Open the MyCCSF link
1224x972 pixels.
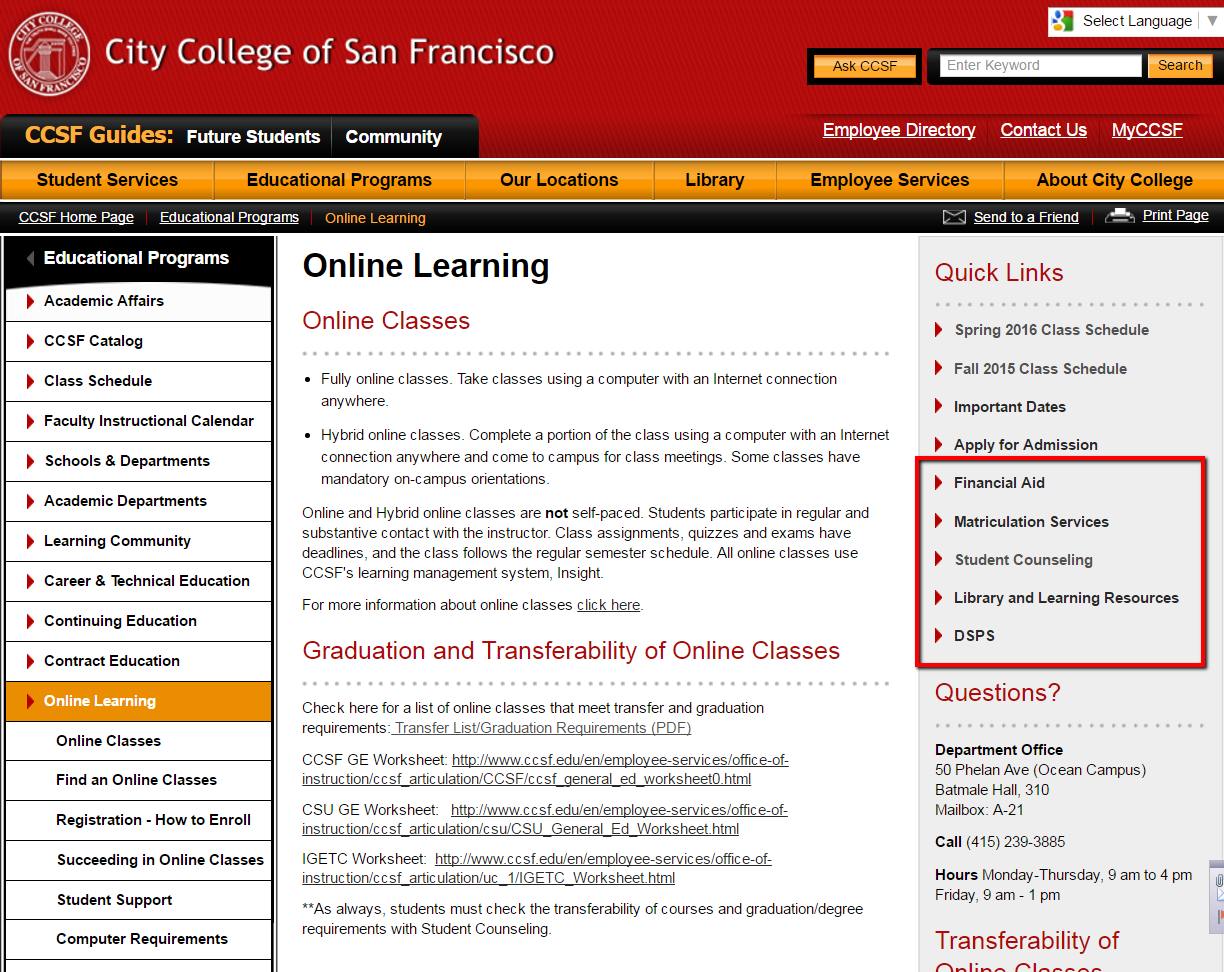pyautogui.click(x=1147, y=130)
